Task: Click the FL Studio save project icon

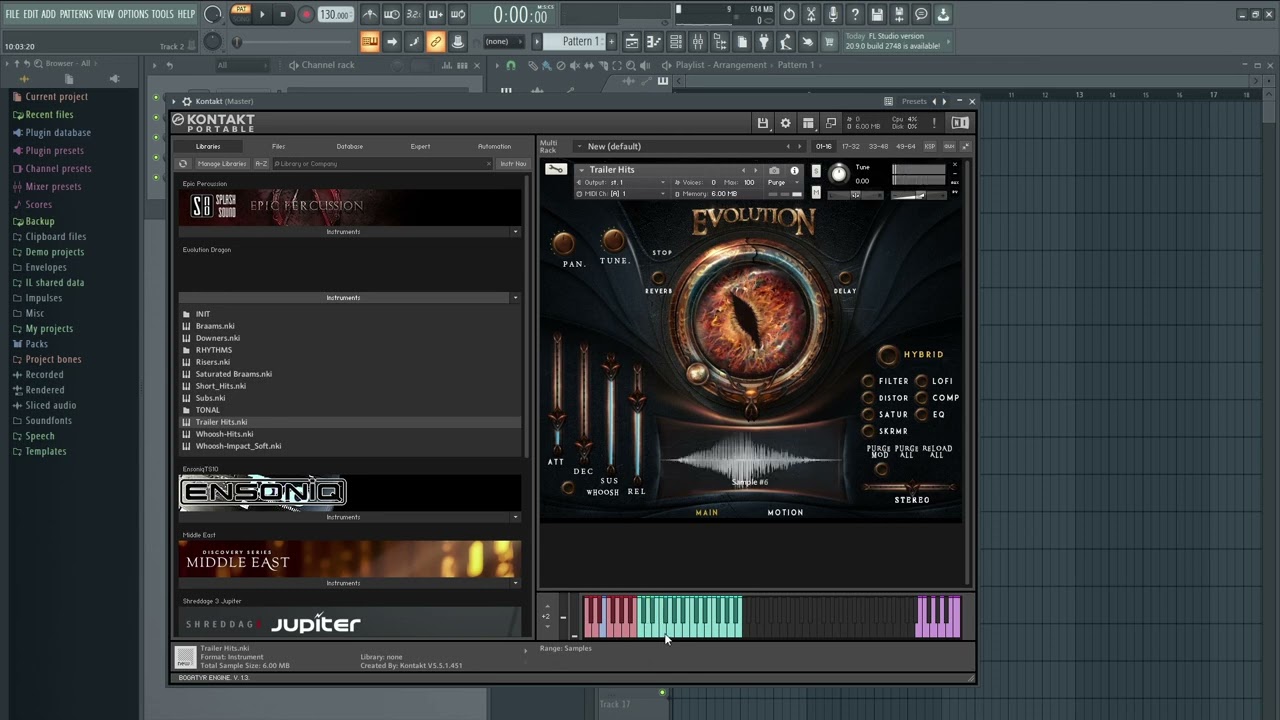Action: click(877, 14)
